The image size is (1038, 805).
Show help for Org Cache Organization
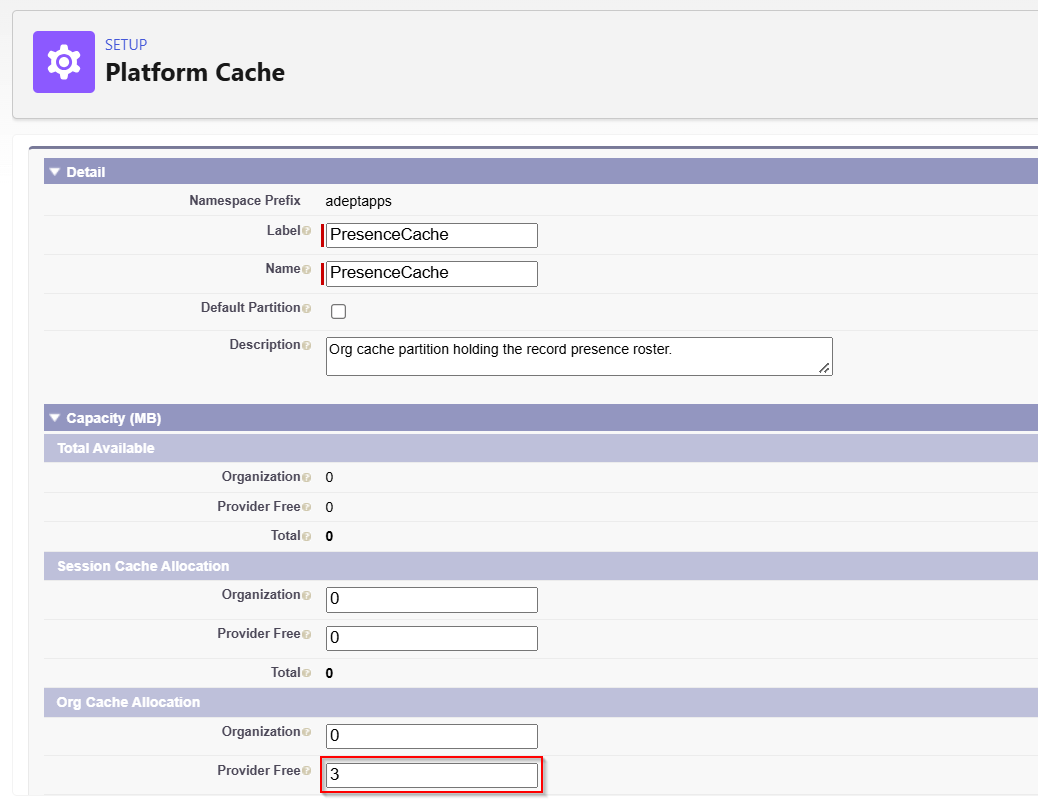click(x=307, y=732)
